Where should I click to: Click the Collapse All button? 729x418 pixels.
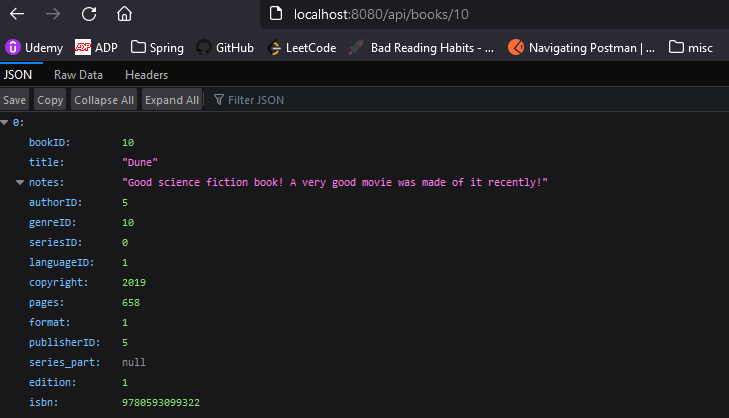(x=104, y=100)
